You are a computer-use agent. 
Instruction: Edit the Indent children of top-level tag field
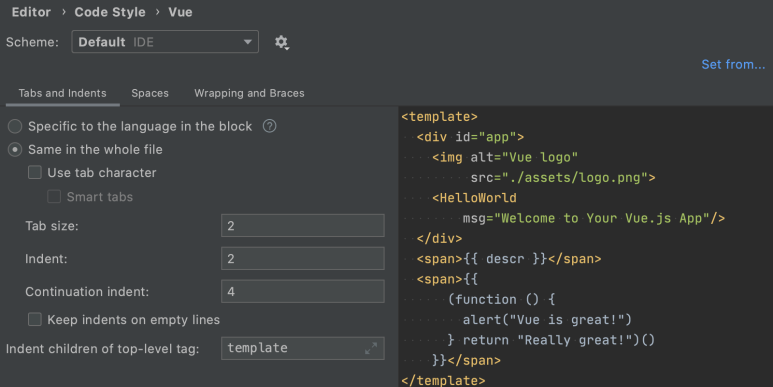303,348
